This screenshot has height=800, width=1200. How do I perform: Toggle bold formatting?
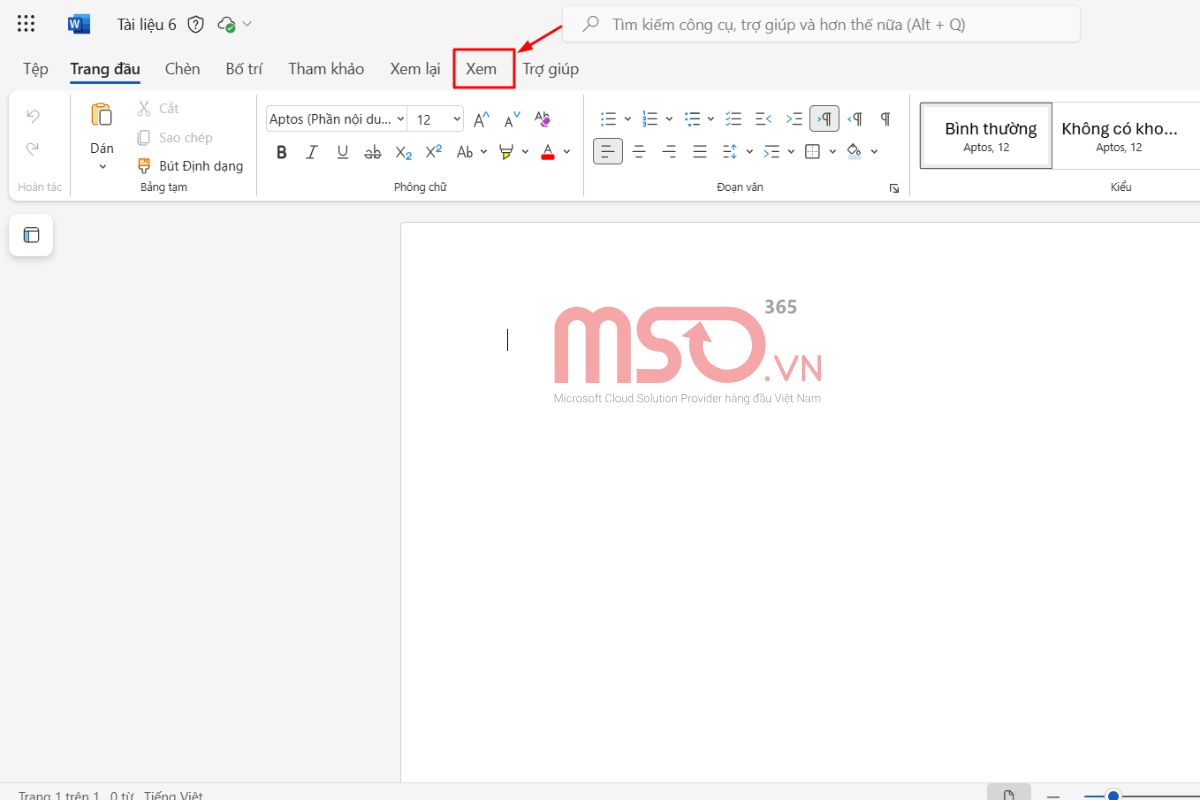click(x=281, y=152)
